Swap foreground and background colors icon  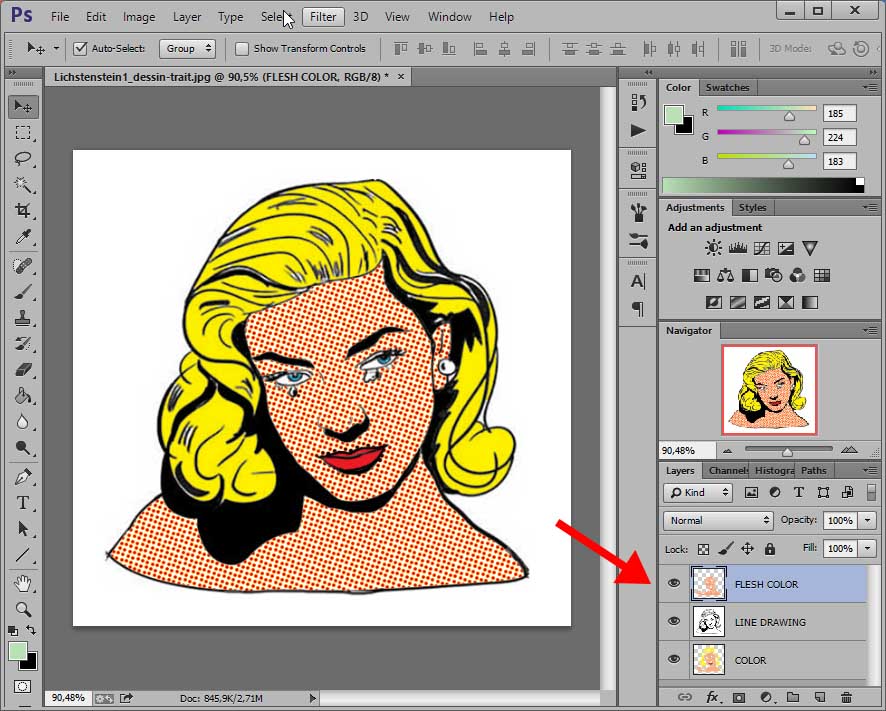pos(32,630)
